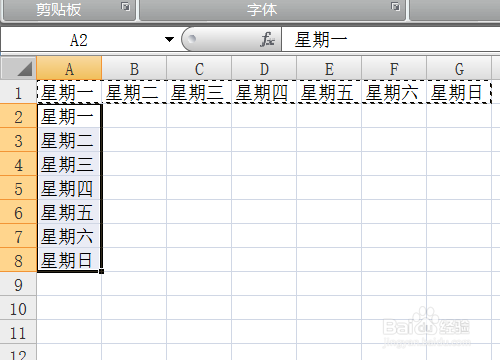
Task: Select row 1 header
Action: point(18,92)
